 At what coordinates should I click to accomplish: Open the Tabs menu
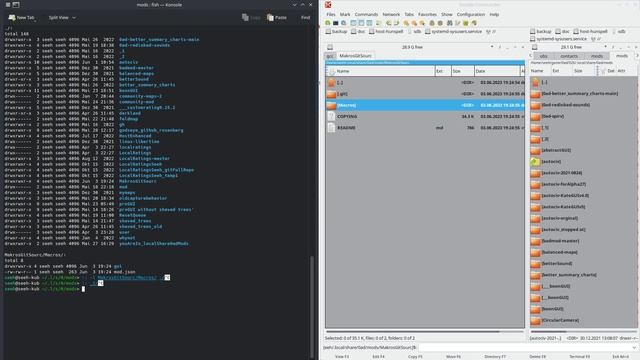409,14
